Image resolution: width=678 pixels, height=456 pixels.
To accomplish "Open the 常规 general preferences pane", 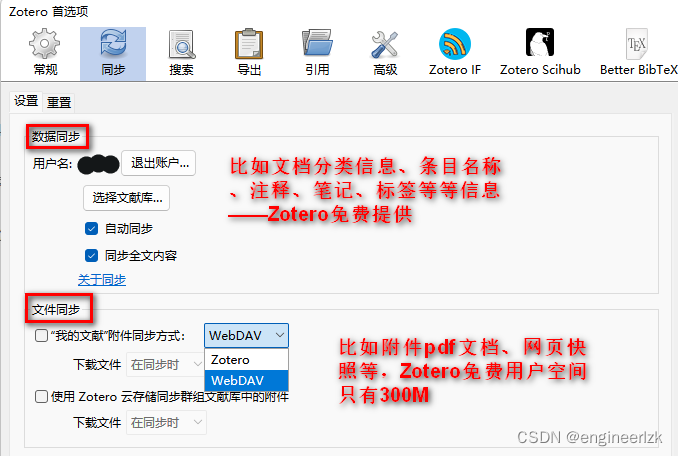I will click(45, 53).
